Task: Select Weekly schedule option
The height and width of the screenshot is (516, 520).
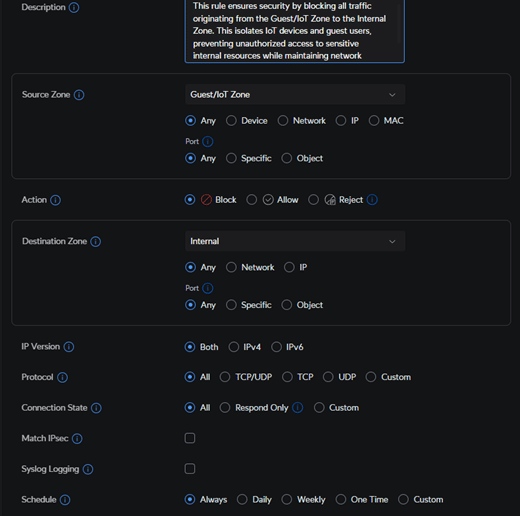Action: click(x=287, y=499)
